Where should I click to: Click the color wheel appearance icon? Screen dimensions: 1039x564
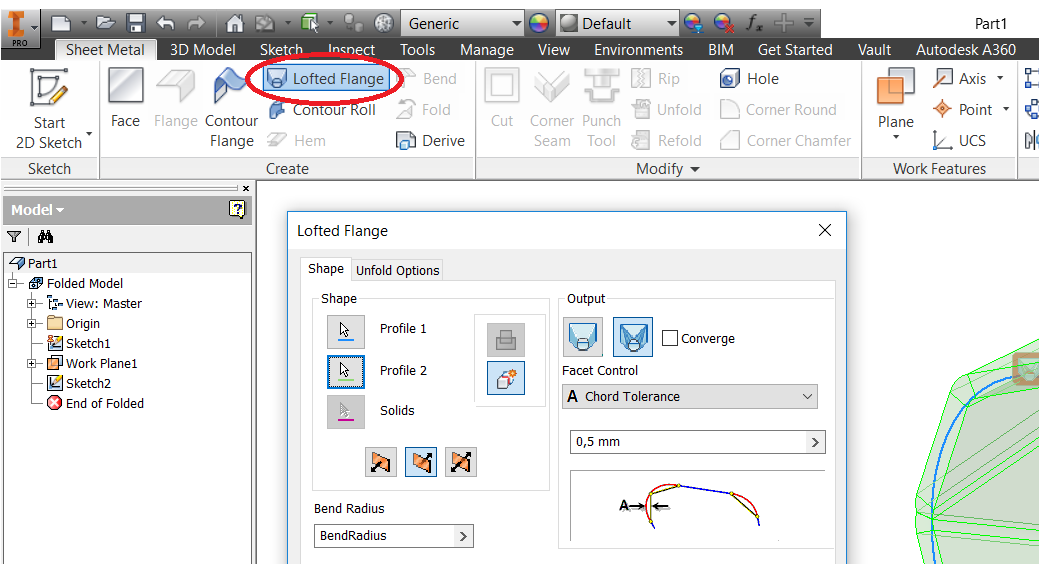(x=539, y=24)
